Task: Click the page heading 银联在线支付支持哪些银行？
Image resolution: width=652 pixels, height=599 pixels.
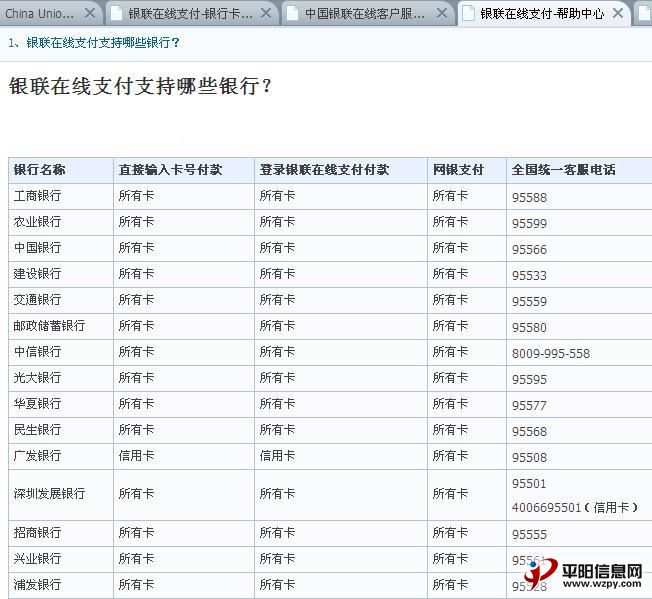Action: click(140, 86)
